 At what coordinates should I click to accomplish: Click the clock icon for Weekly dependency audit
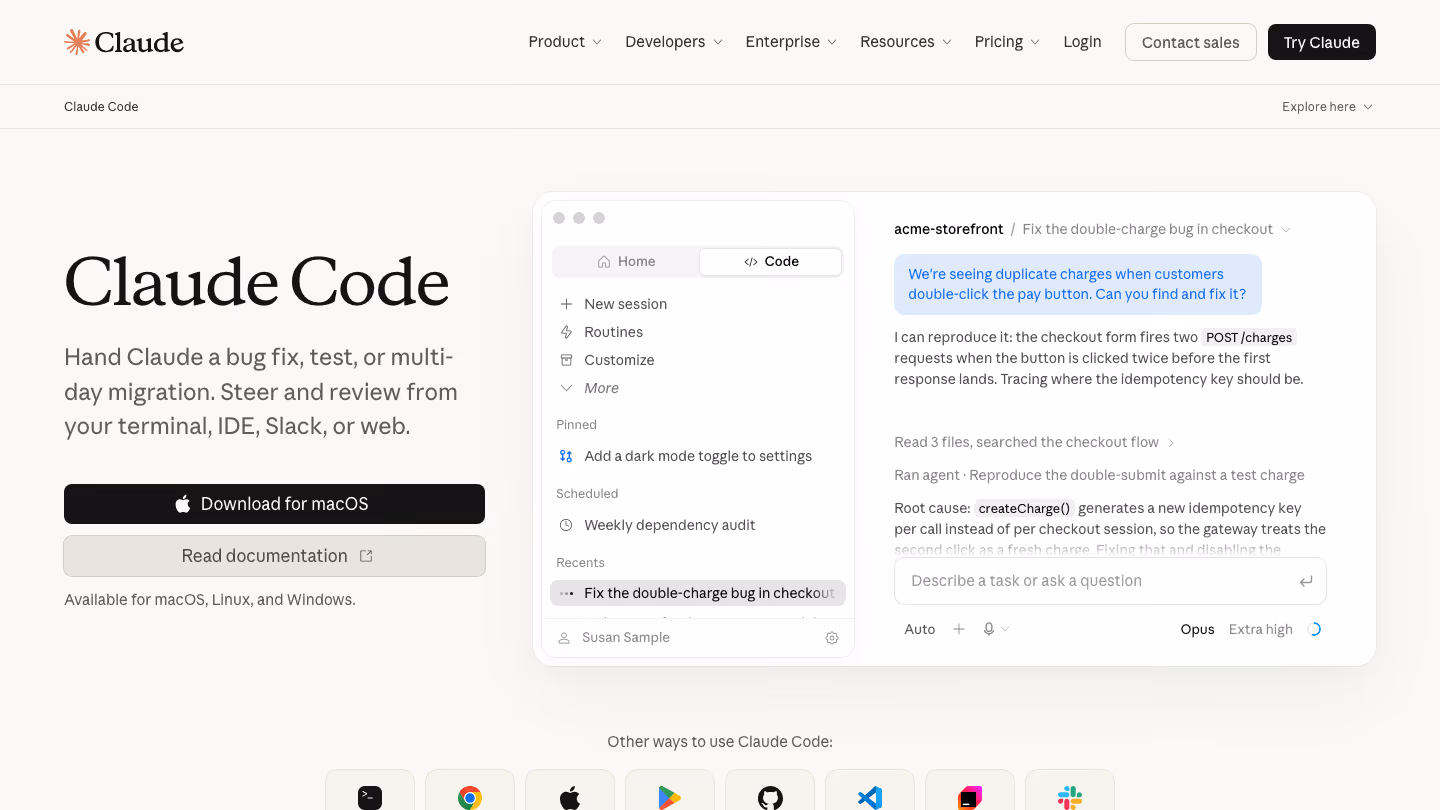(566, 525)
